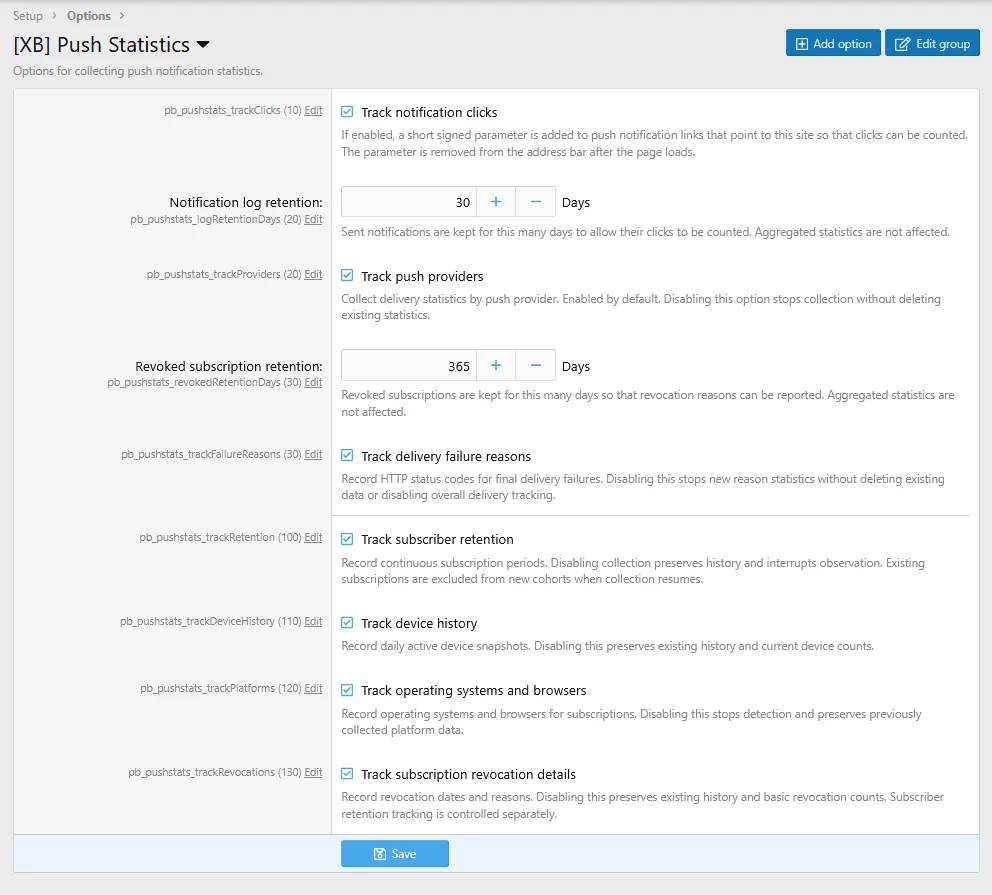The image size is (992, 895).
Task: Toggle Track delivery failure reasons checkbox
Action: 347,455
